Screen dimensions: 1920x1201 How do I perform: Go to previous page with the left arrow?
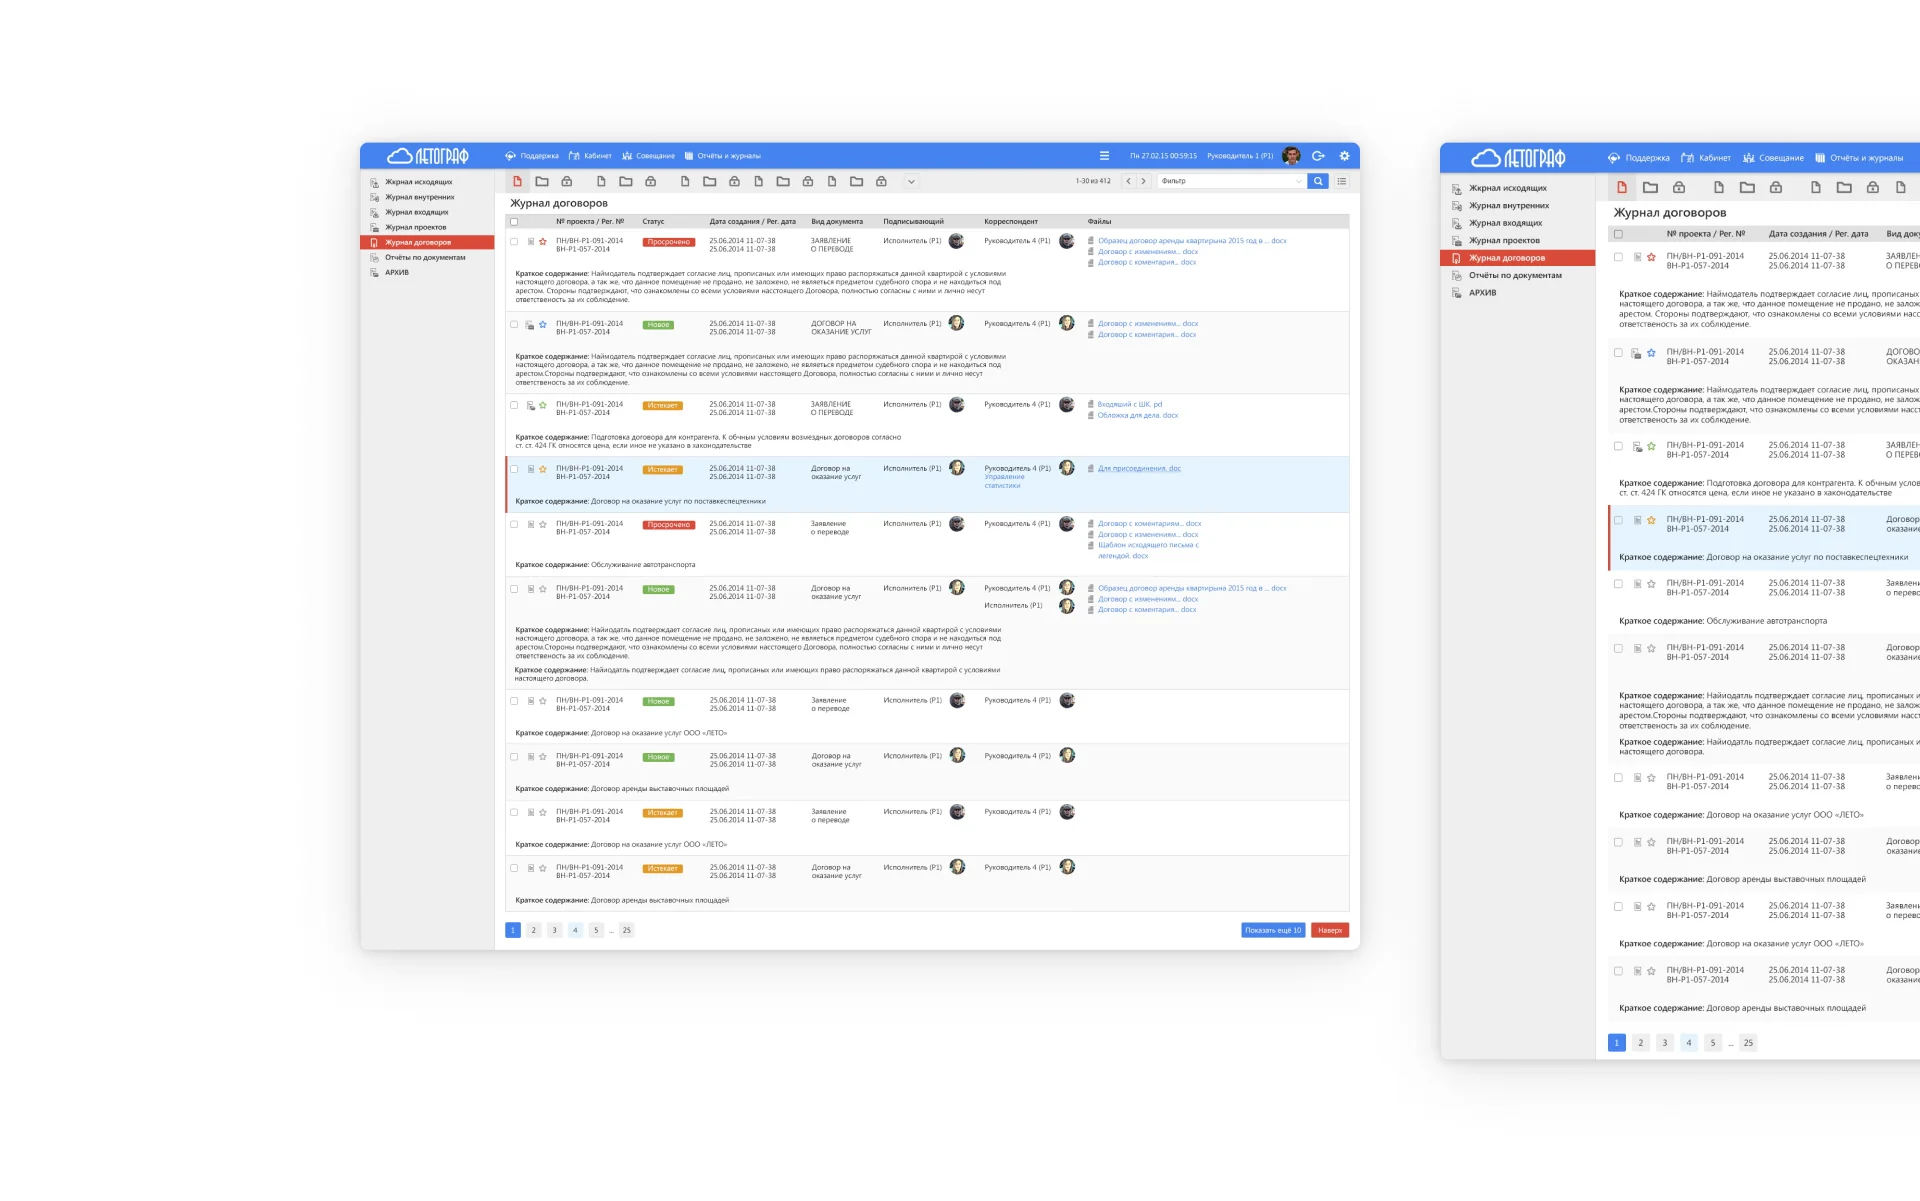coord(1129,181)
